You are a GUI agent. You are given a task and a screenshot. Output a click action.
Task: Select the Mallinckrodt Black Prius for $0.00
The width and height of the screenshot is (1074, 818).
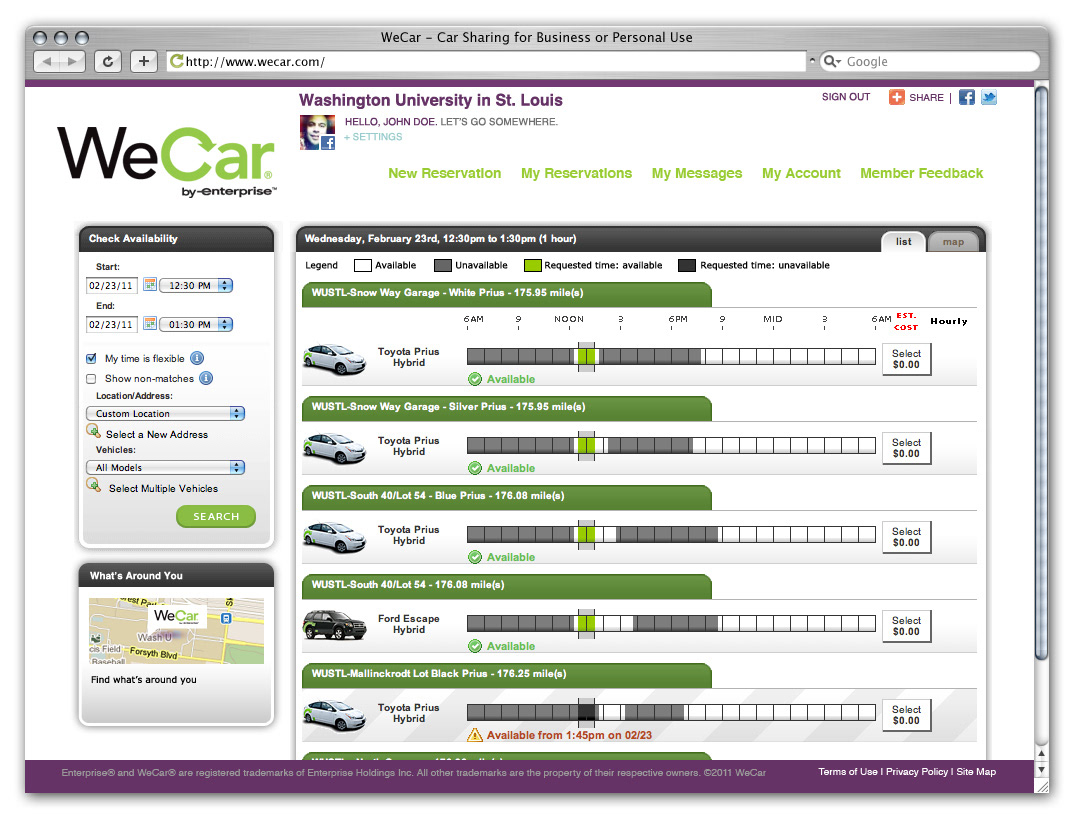tap(906, 715)
